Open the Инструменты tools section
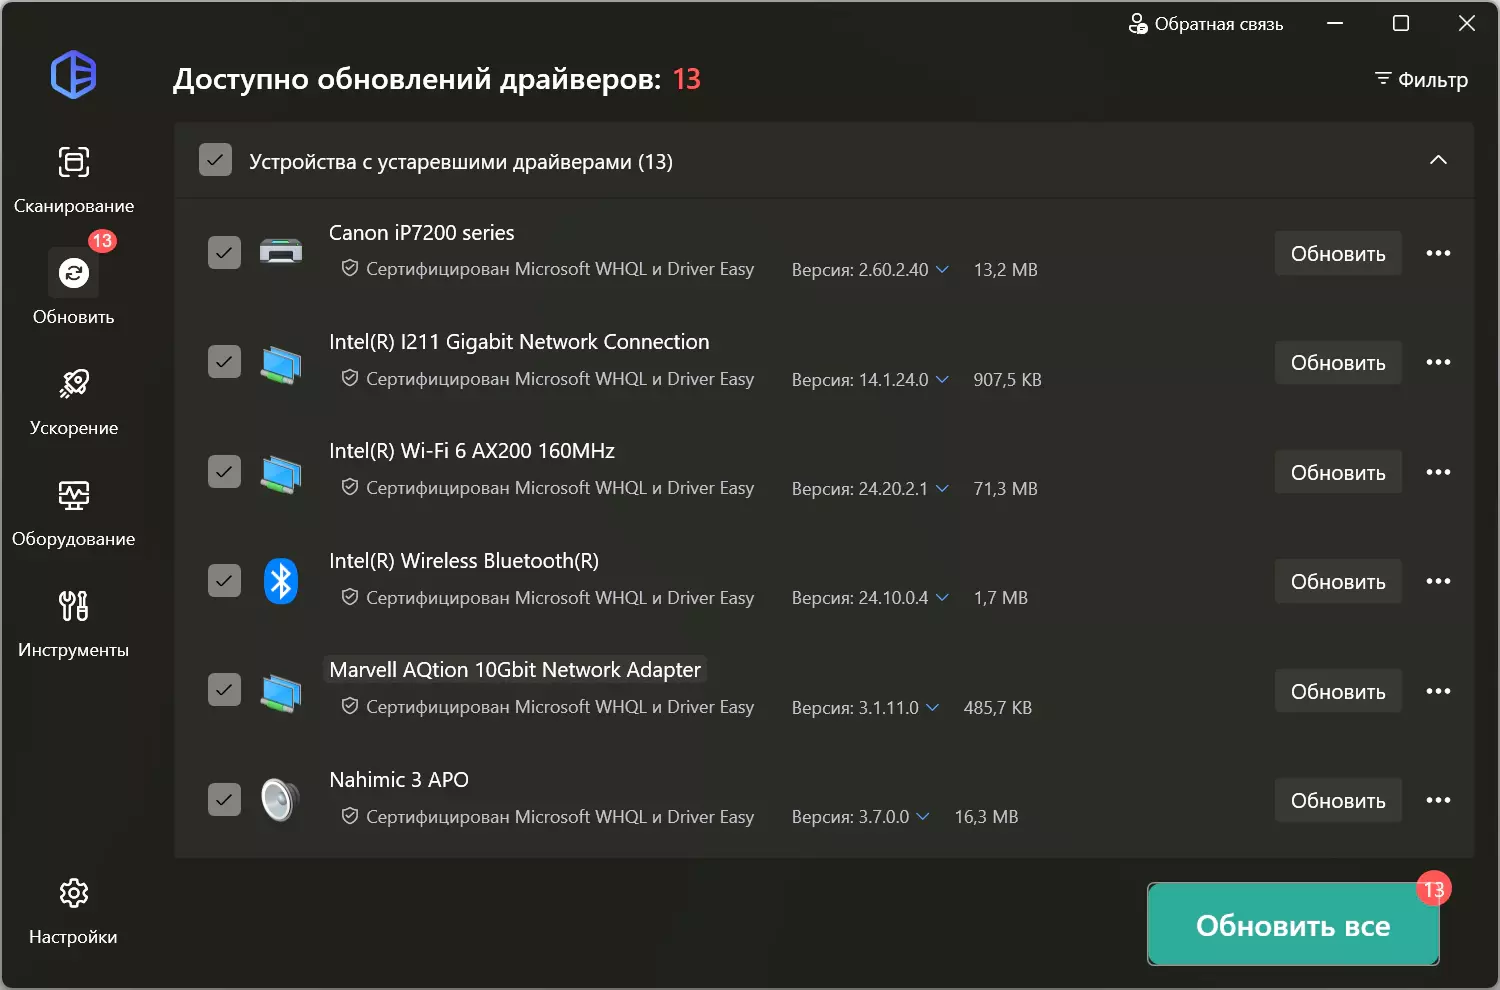The image size is (1500, 990). click(74, 624)
